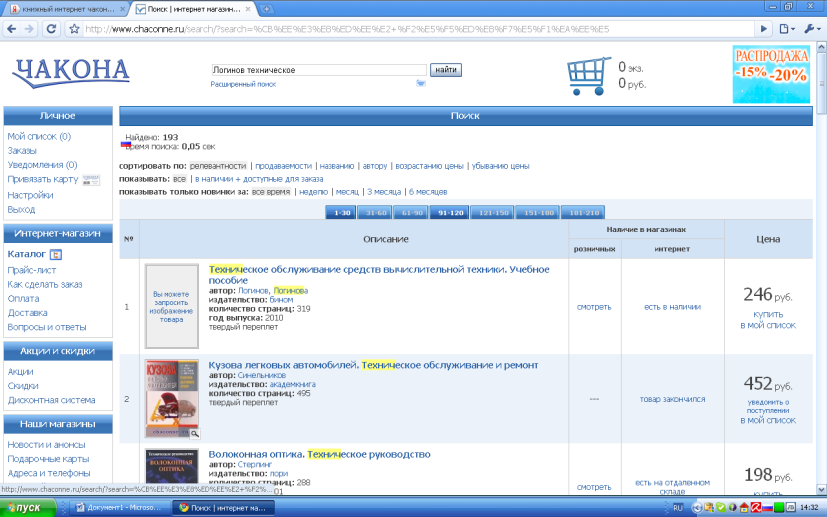
Task: Sort by названию
Action: 337,166
